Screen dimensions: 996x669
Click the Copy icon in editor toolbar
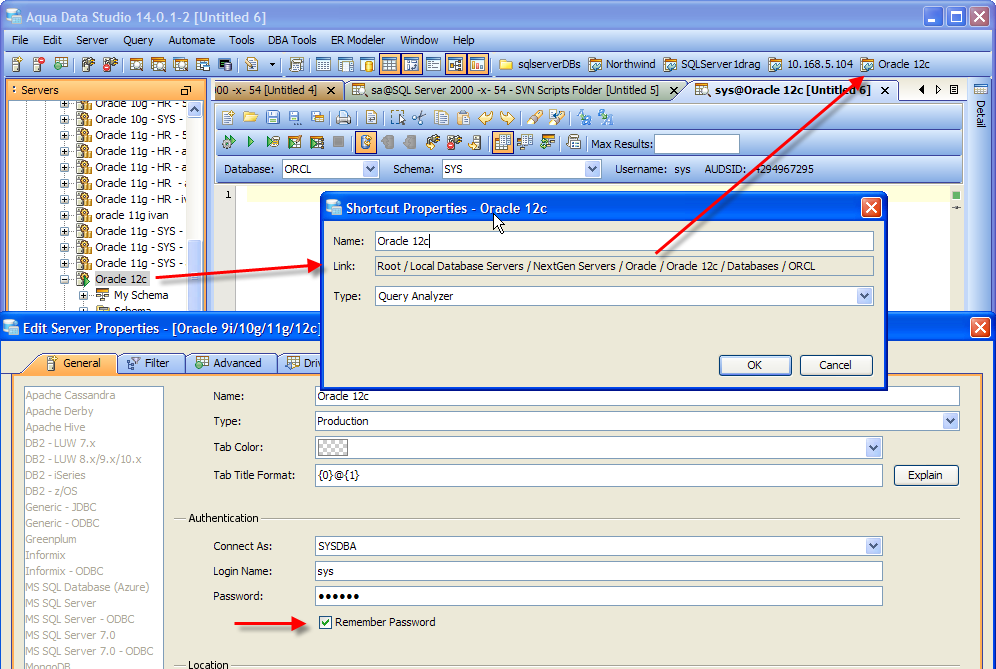[441, 118]
